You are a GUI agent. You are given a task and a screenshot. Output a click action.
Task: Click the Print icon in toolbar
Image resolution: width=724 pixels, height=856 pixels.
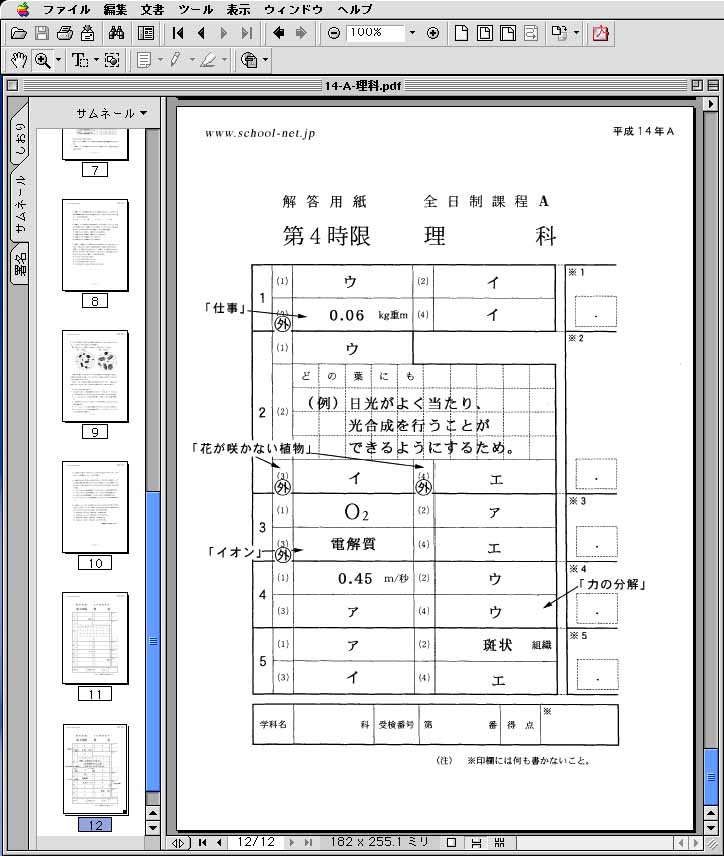tap(65, 33)
